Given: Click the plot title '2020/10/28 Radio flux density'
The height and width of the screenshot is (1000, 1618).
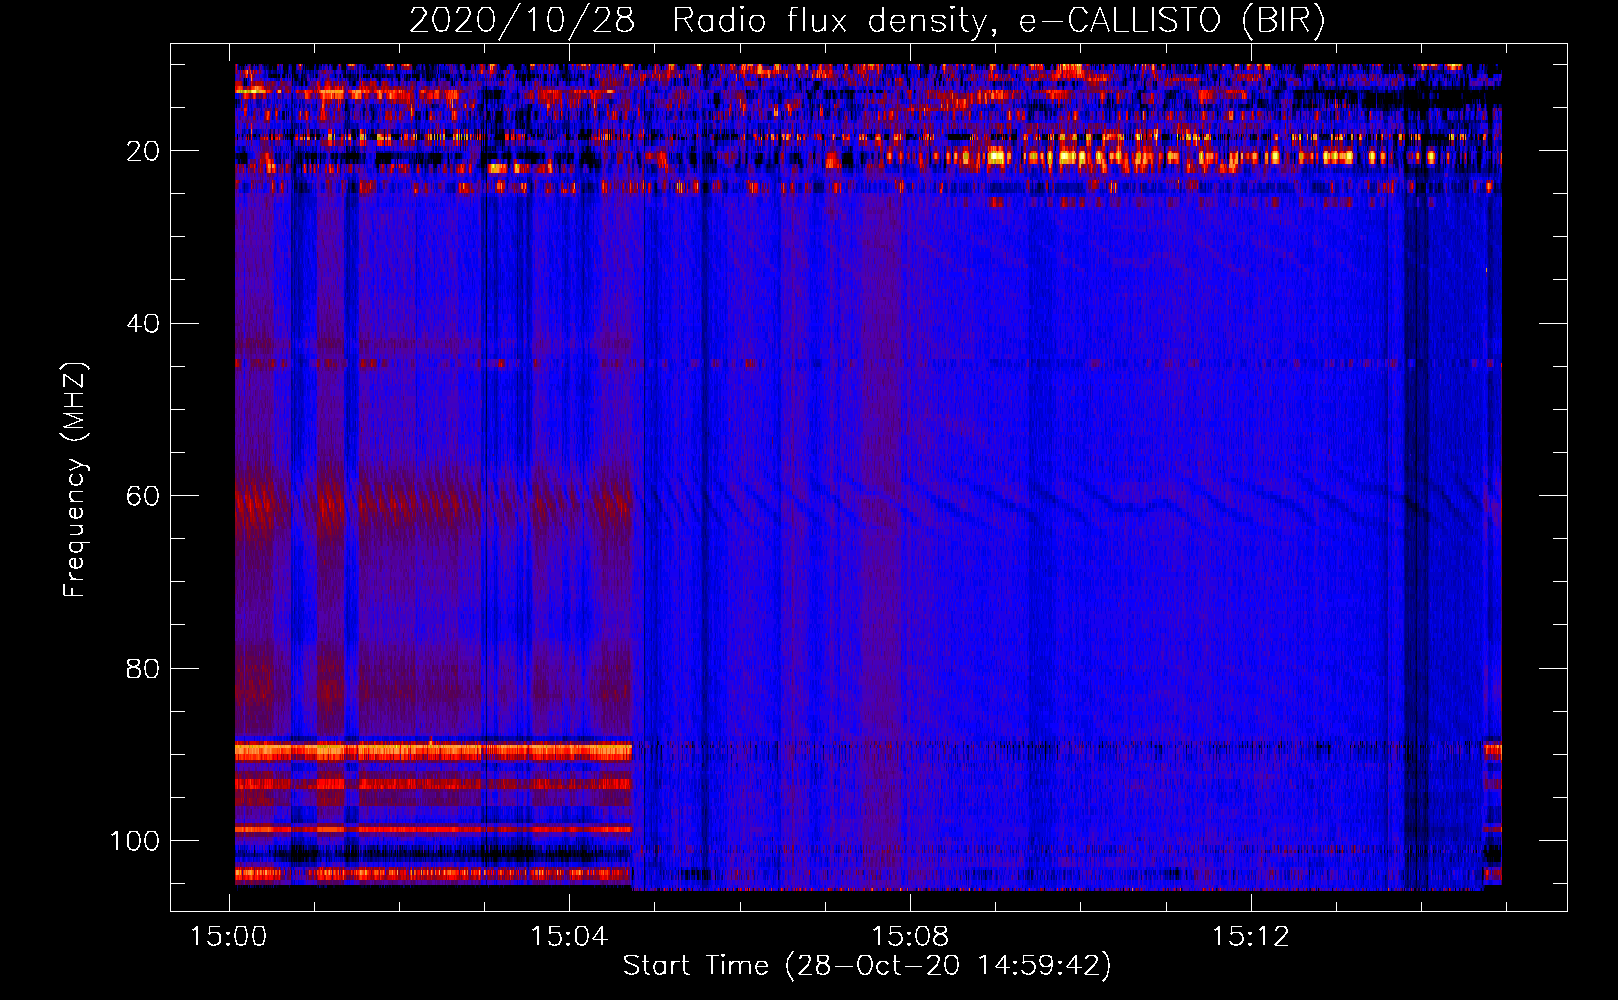Looking at the screenshot, I should tap(867, 20).
